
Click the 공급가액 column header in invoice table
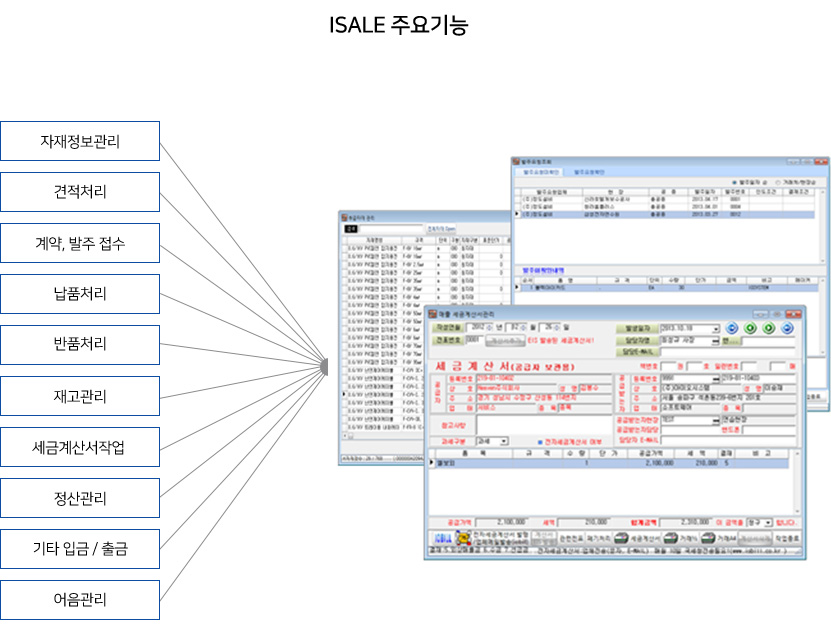[650, 454]
